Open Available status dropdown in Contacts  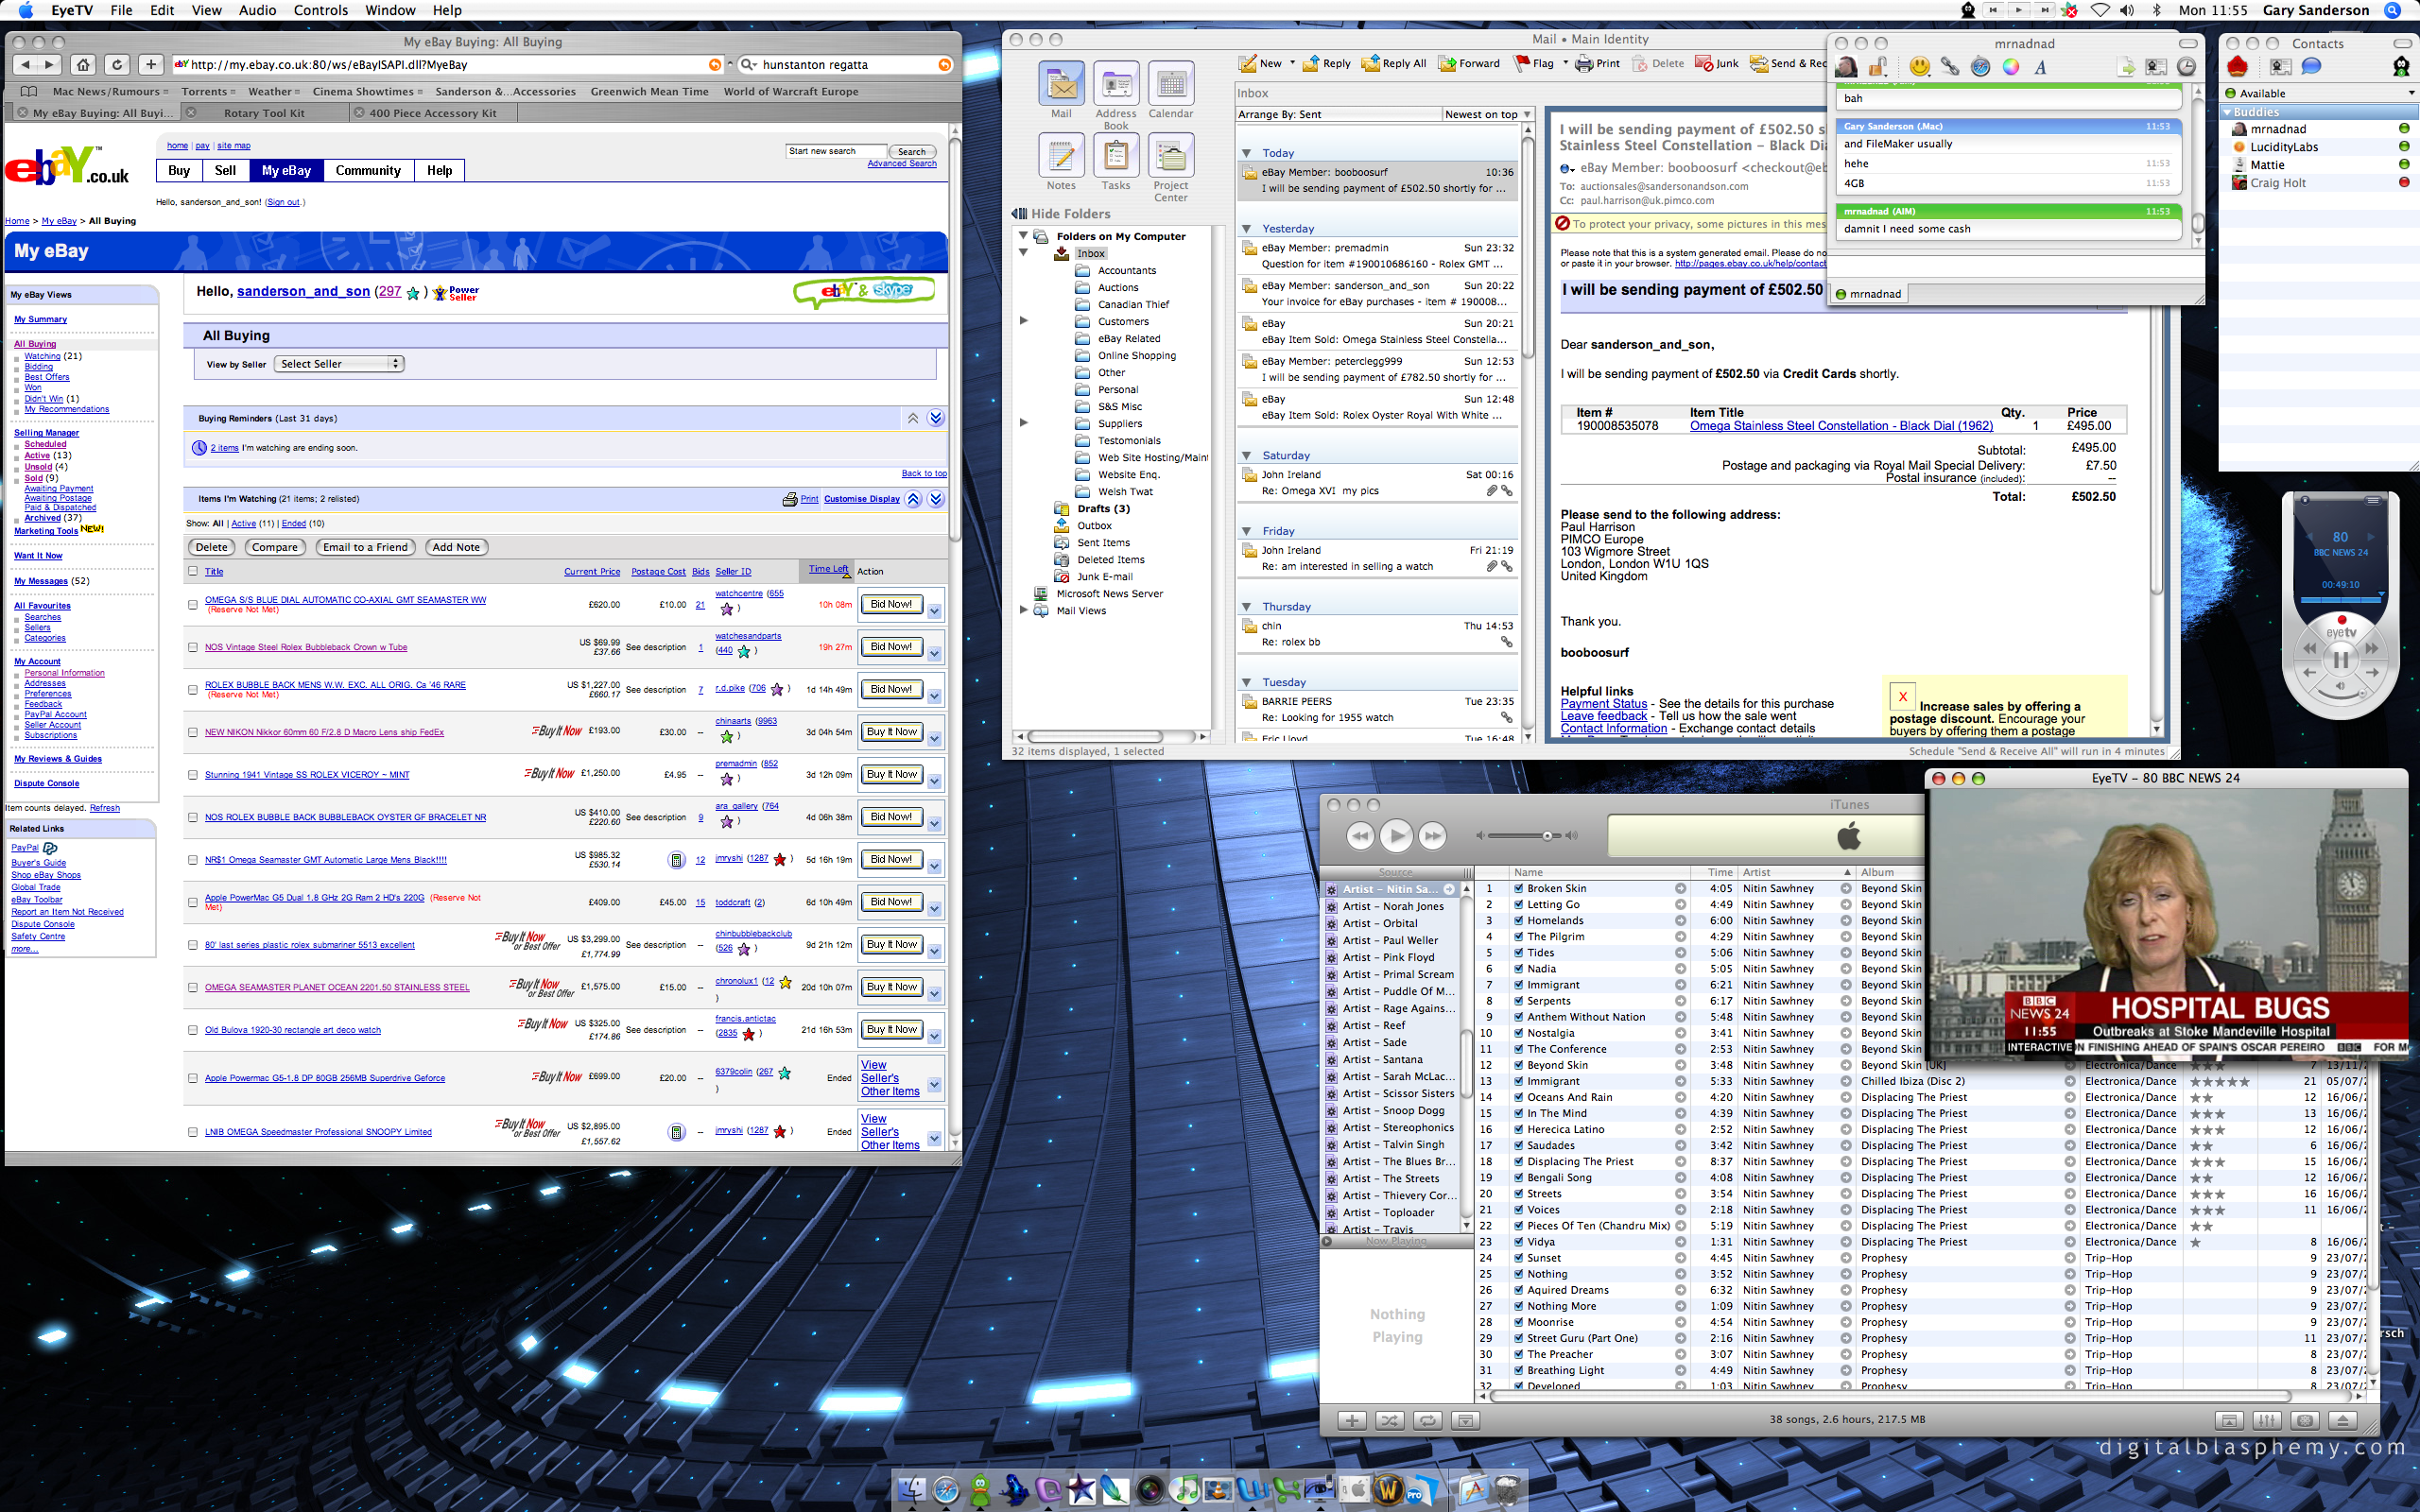coord(2318,93)
